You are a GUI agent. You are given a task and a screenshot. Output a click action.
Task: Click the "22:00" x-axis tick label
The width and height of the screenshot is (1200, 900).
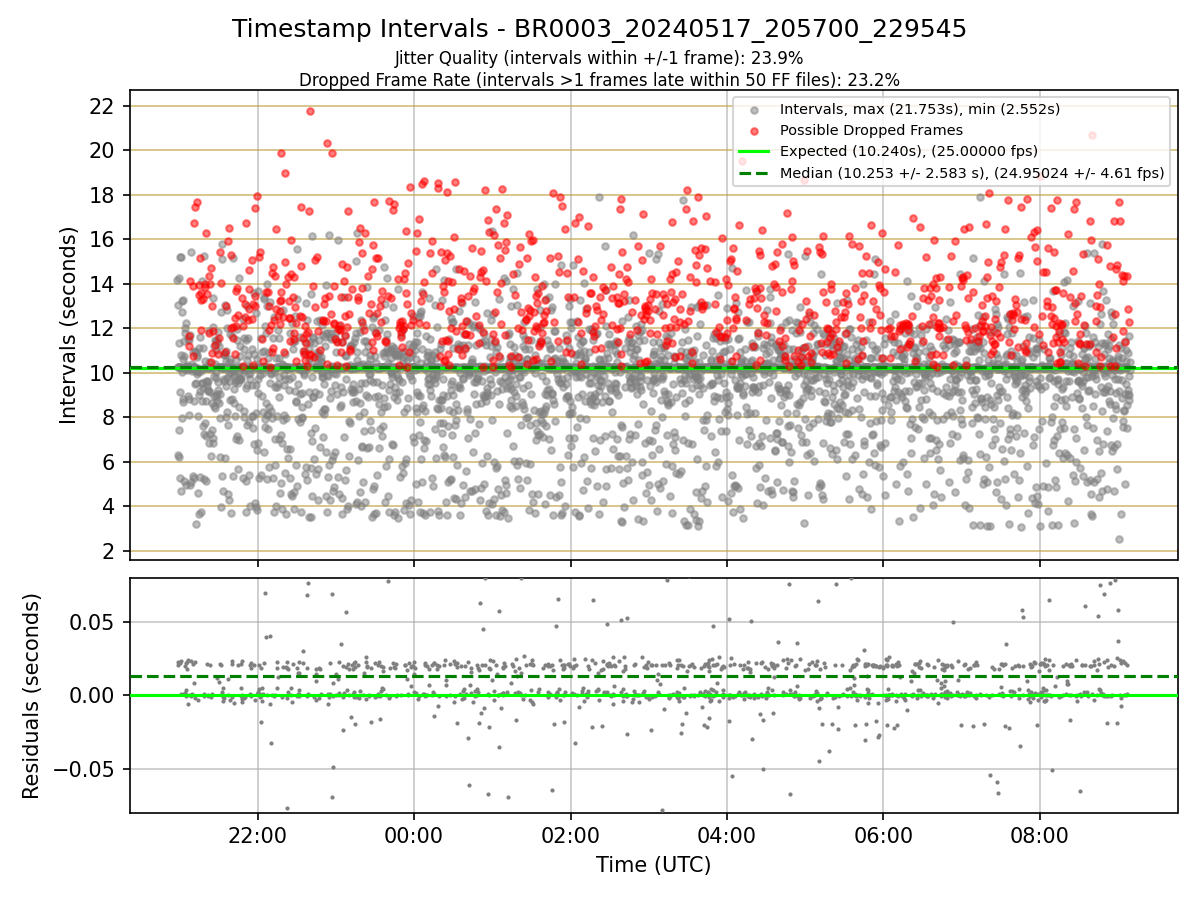pos(258,834)
